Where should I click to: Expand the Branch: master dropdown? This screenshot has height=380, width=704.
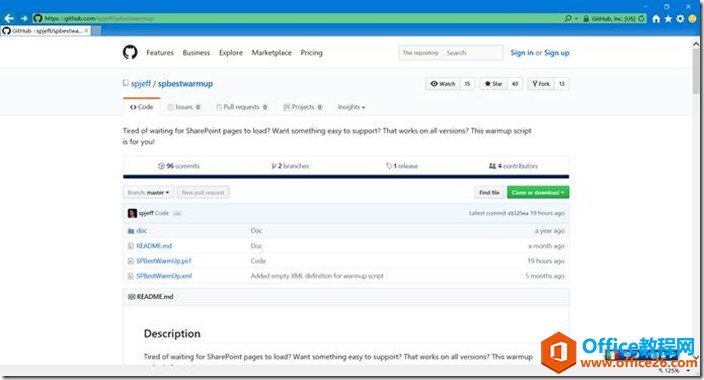tap(148, 193)
